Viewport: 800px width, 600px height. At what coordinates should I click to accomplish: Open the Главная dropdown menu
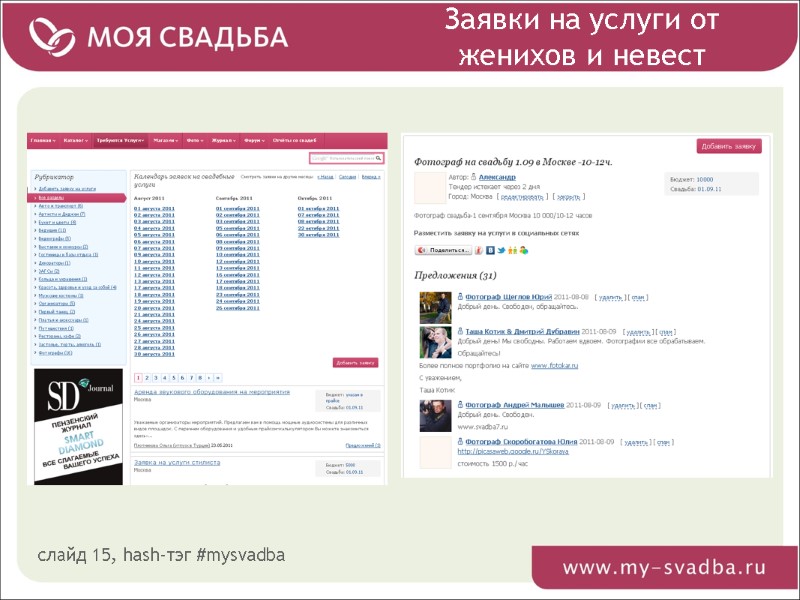[x=43, y=140]
